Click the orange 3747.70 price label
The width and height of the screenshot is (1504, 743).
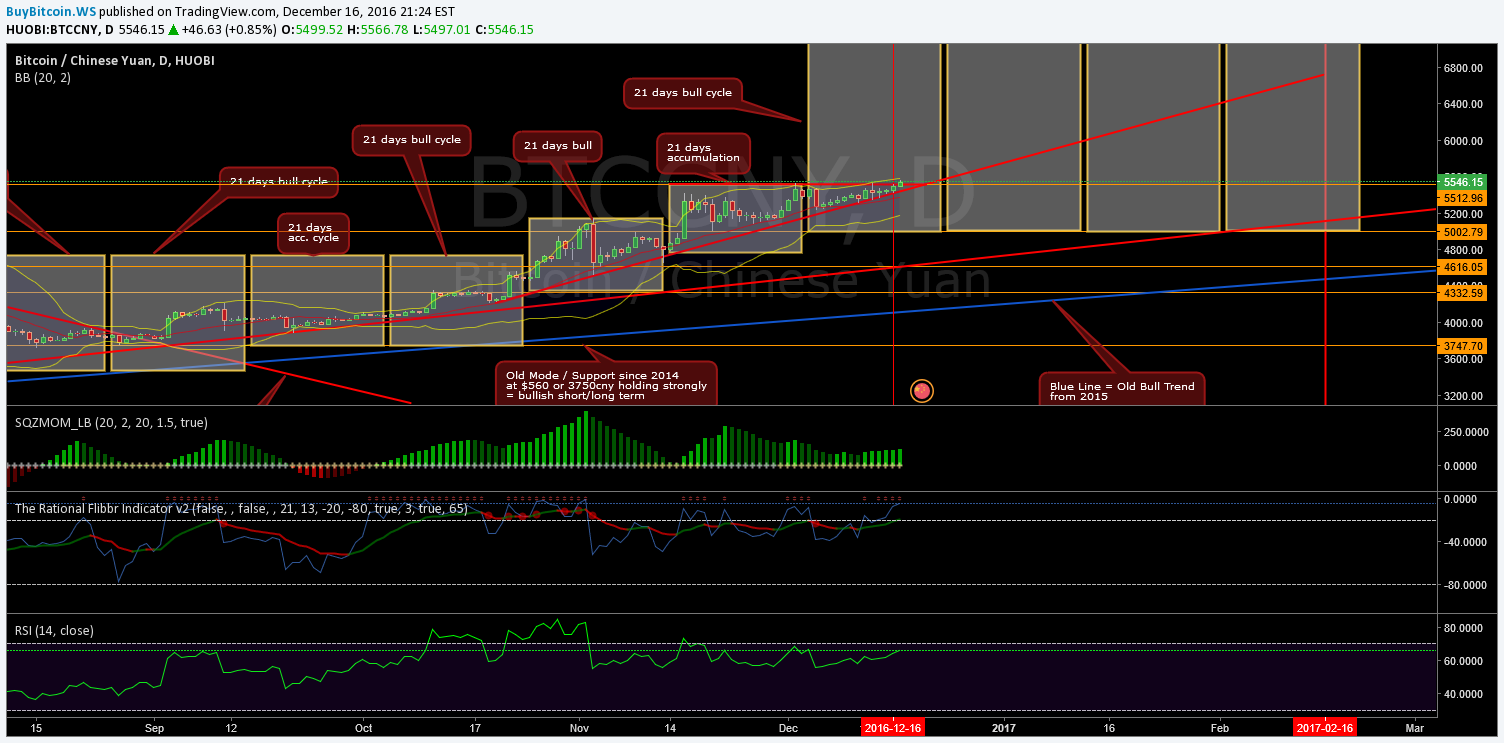1461,345
